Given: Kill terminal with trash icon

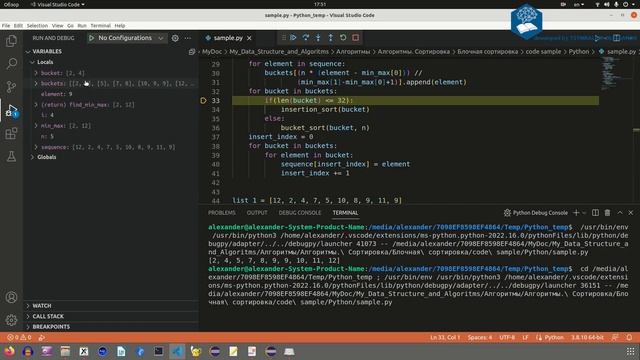Looking at the screenshot, I should click(607, 213).
